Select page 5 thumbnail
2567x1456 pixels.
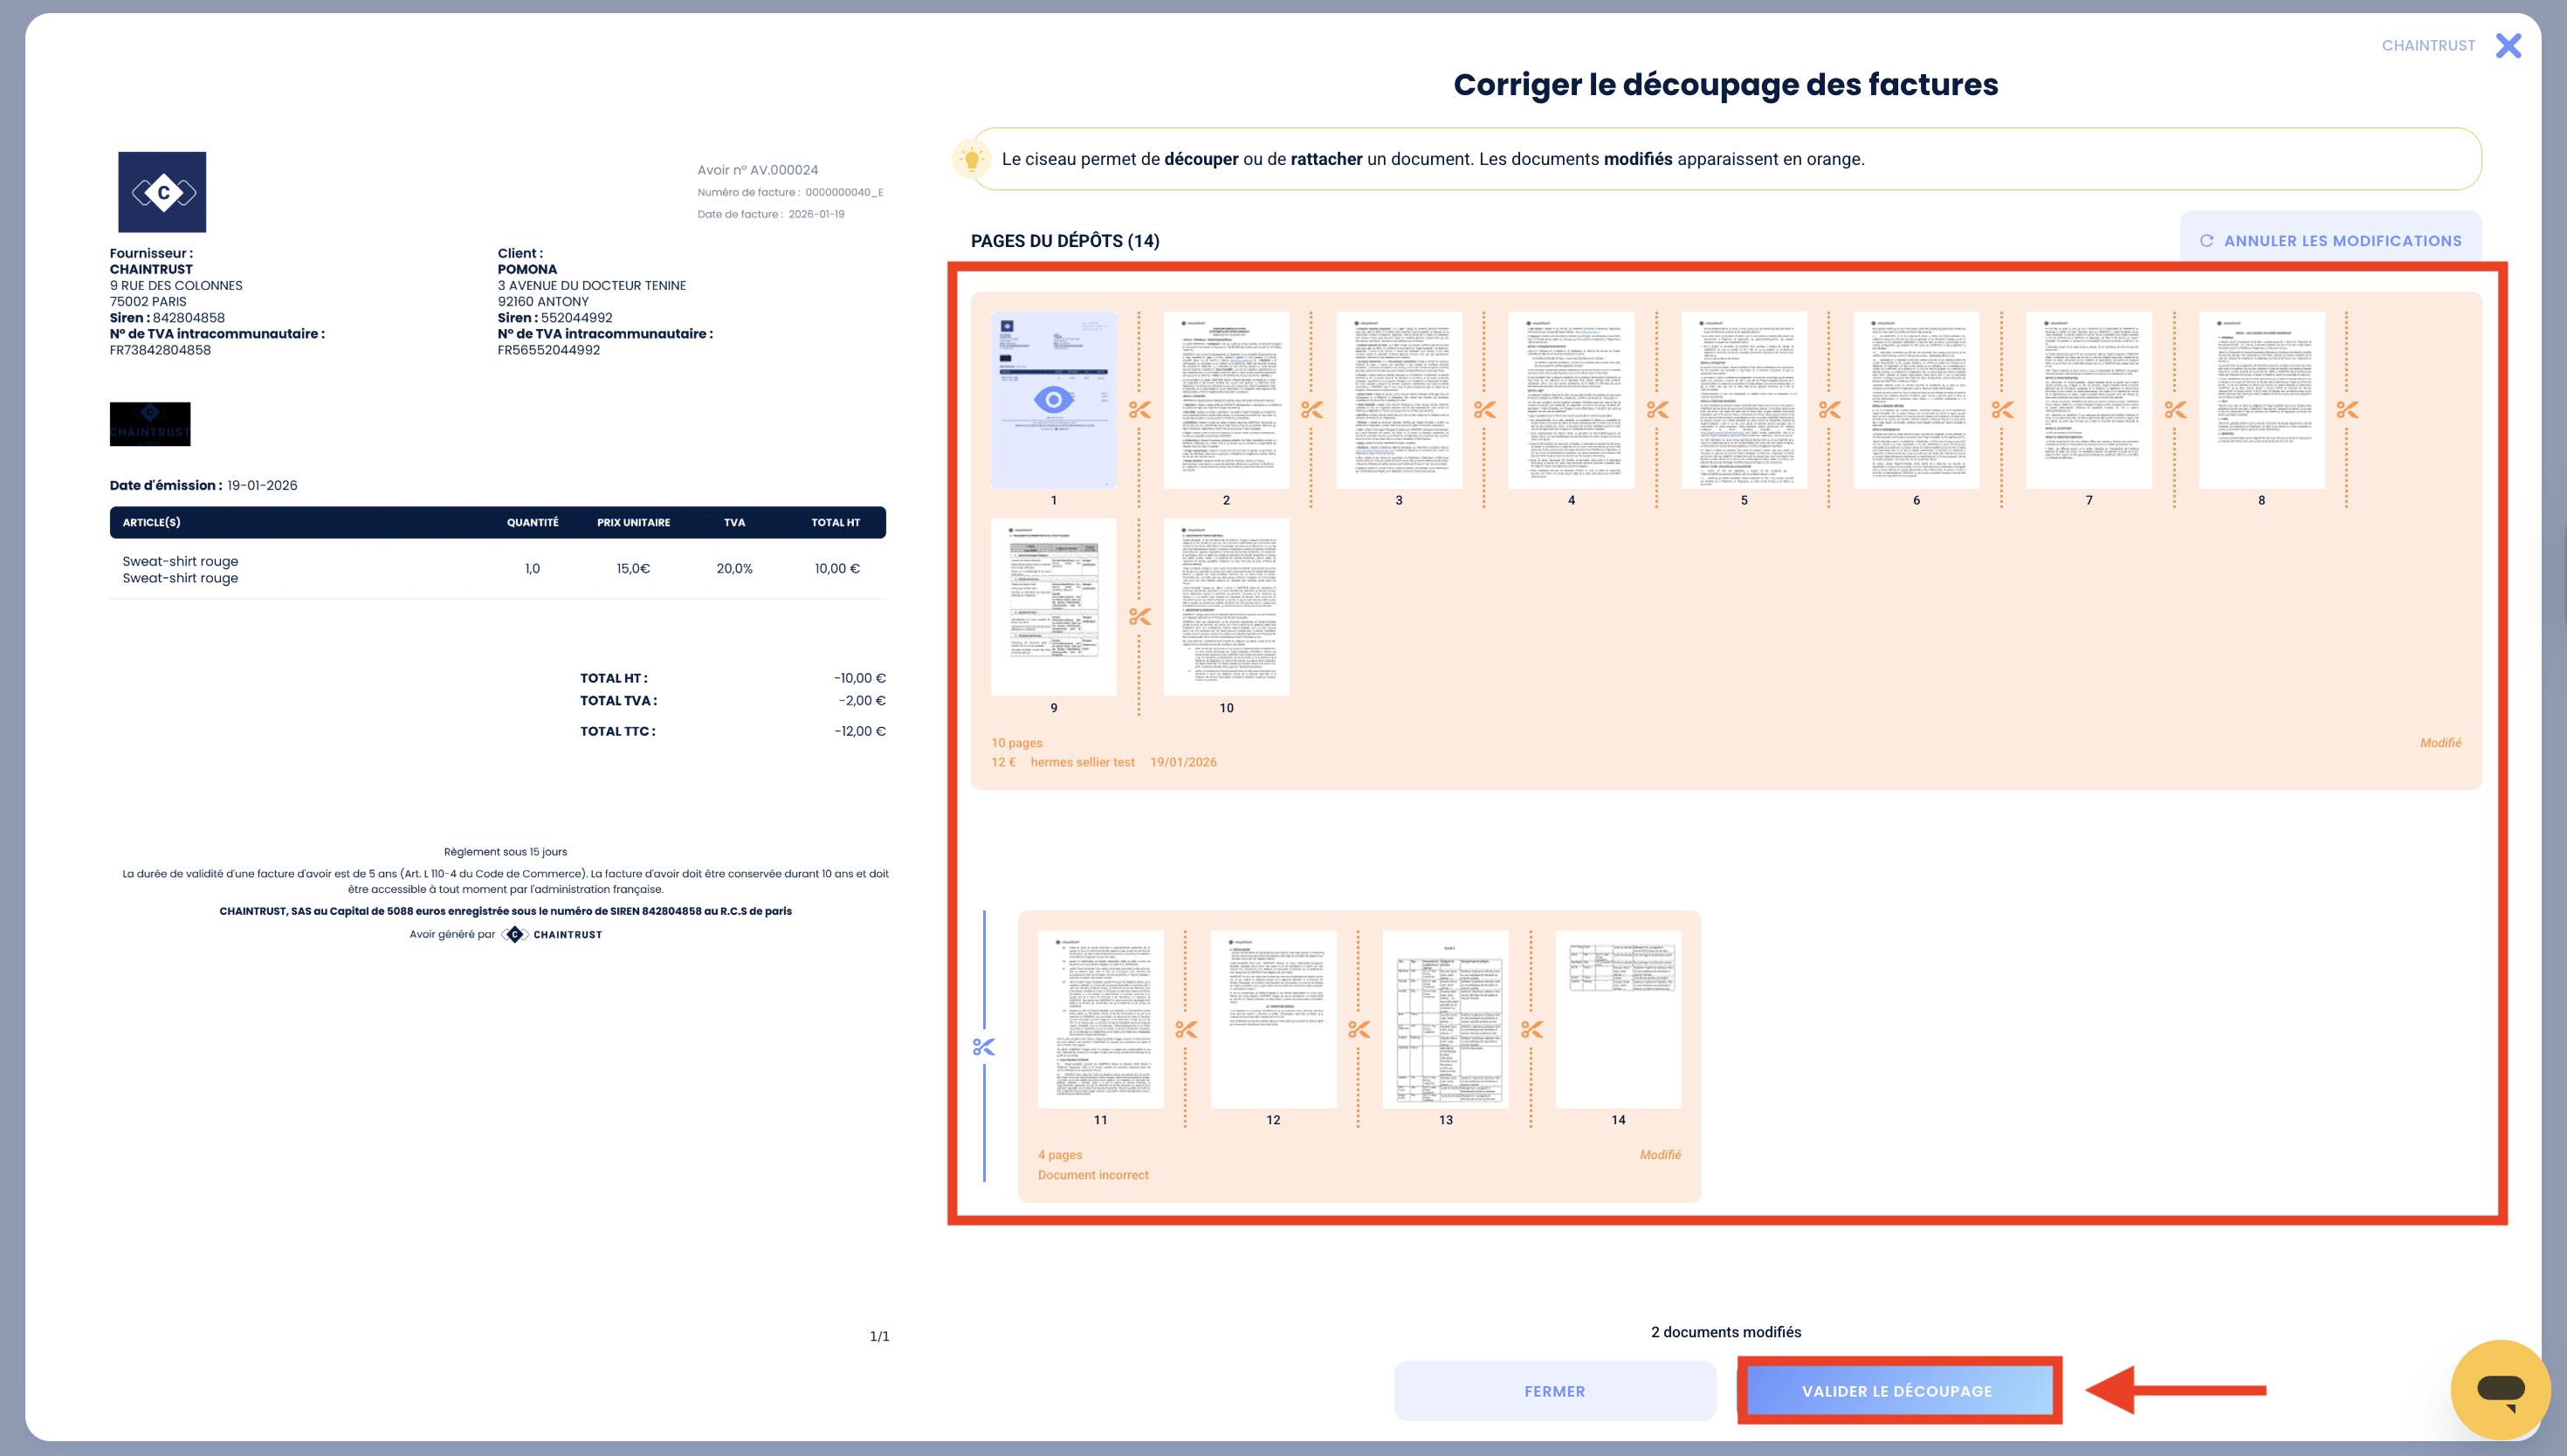click(1744, 400)
